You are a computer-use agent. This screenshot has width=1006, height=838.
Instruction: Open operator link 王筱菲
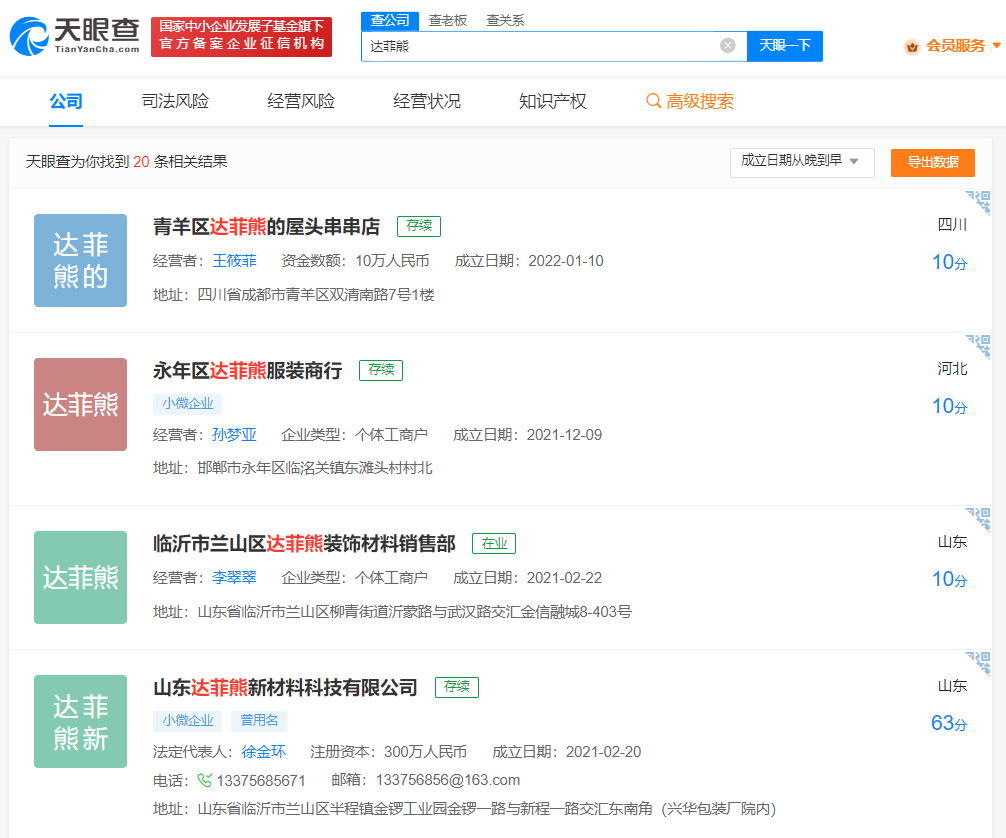[x=234, y=261]
